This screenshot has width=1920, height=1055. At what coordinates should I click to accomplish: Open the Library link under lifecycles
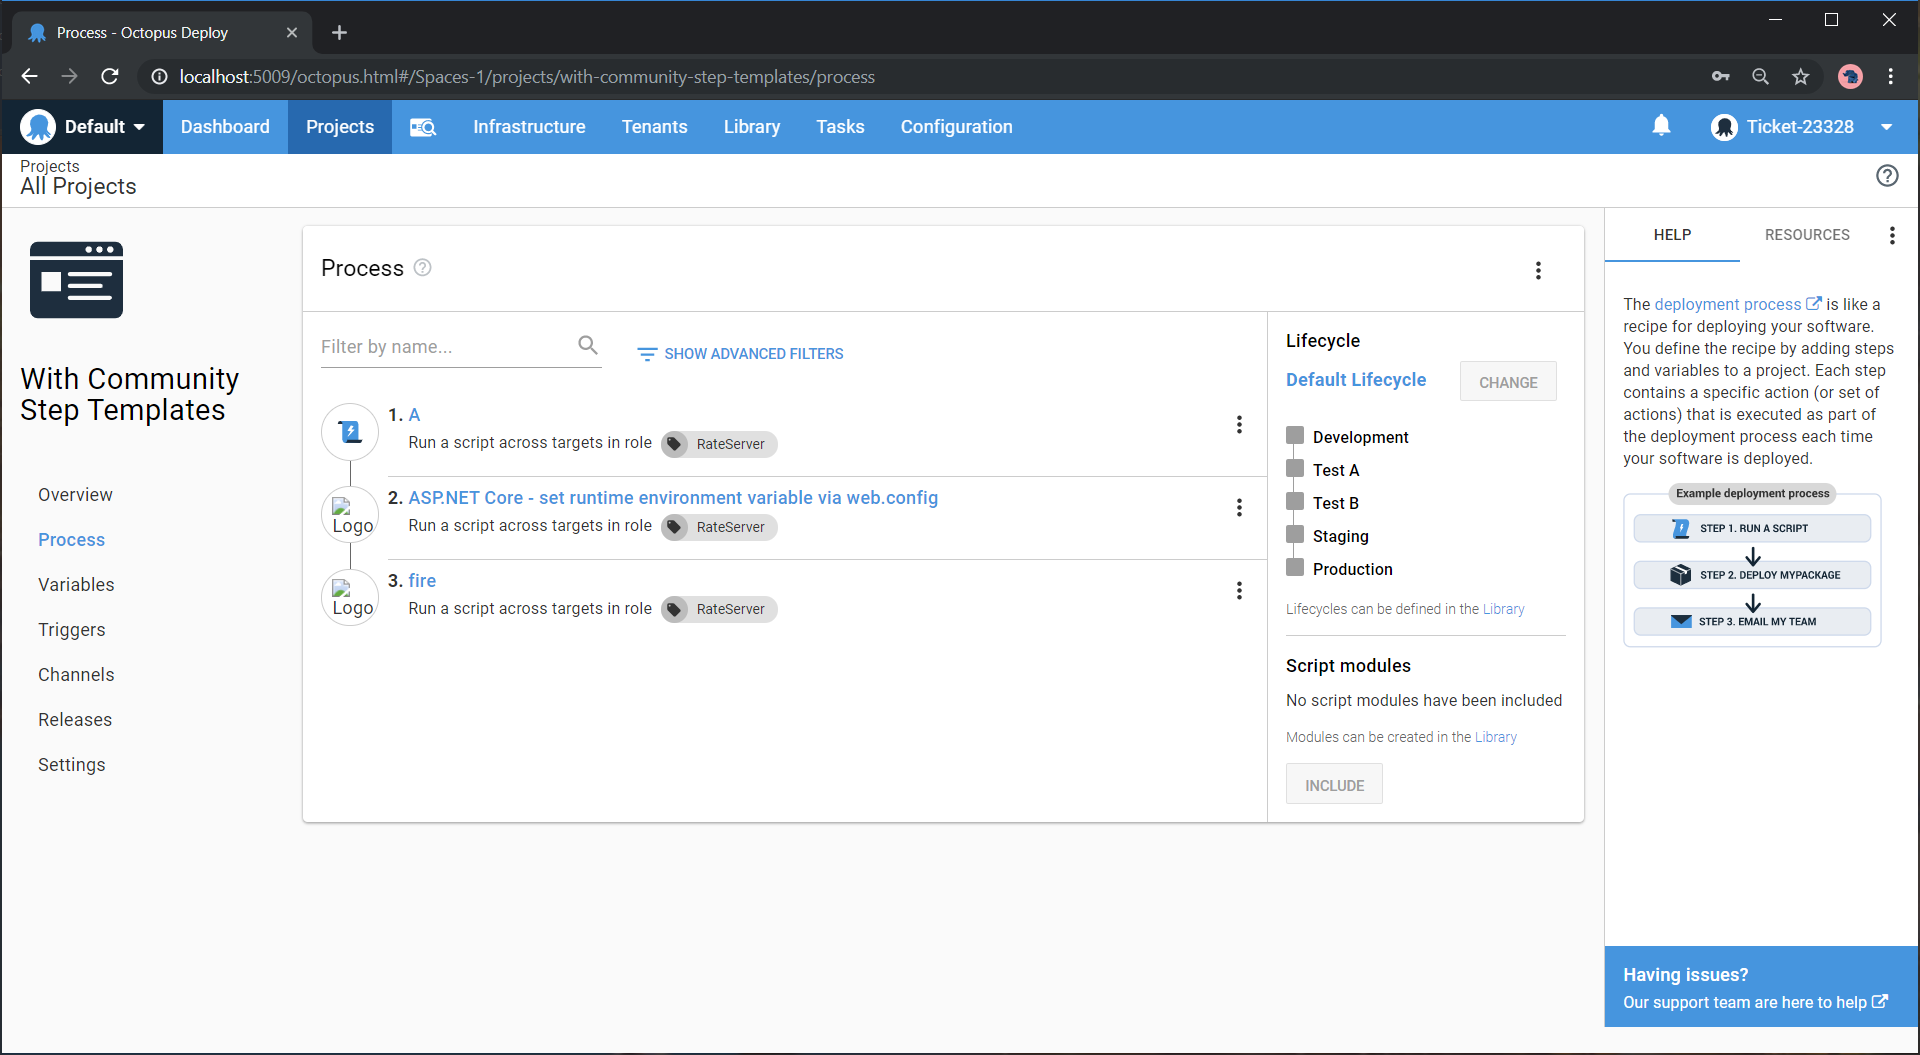1503,609
